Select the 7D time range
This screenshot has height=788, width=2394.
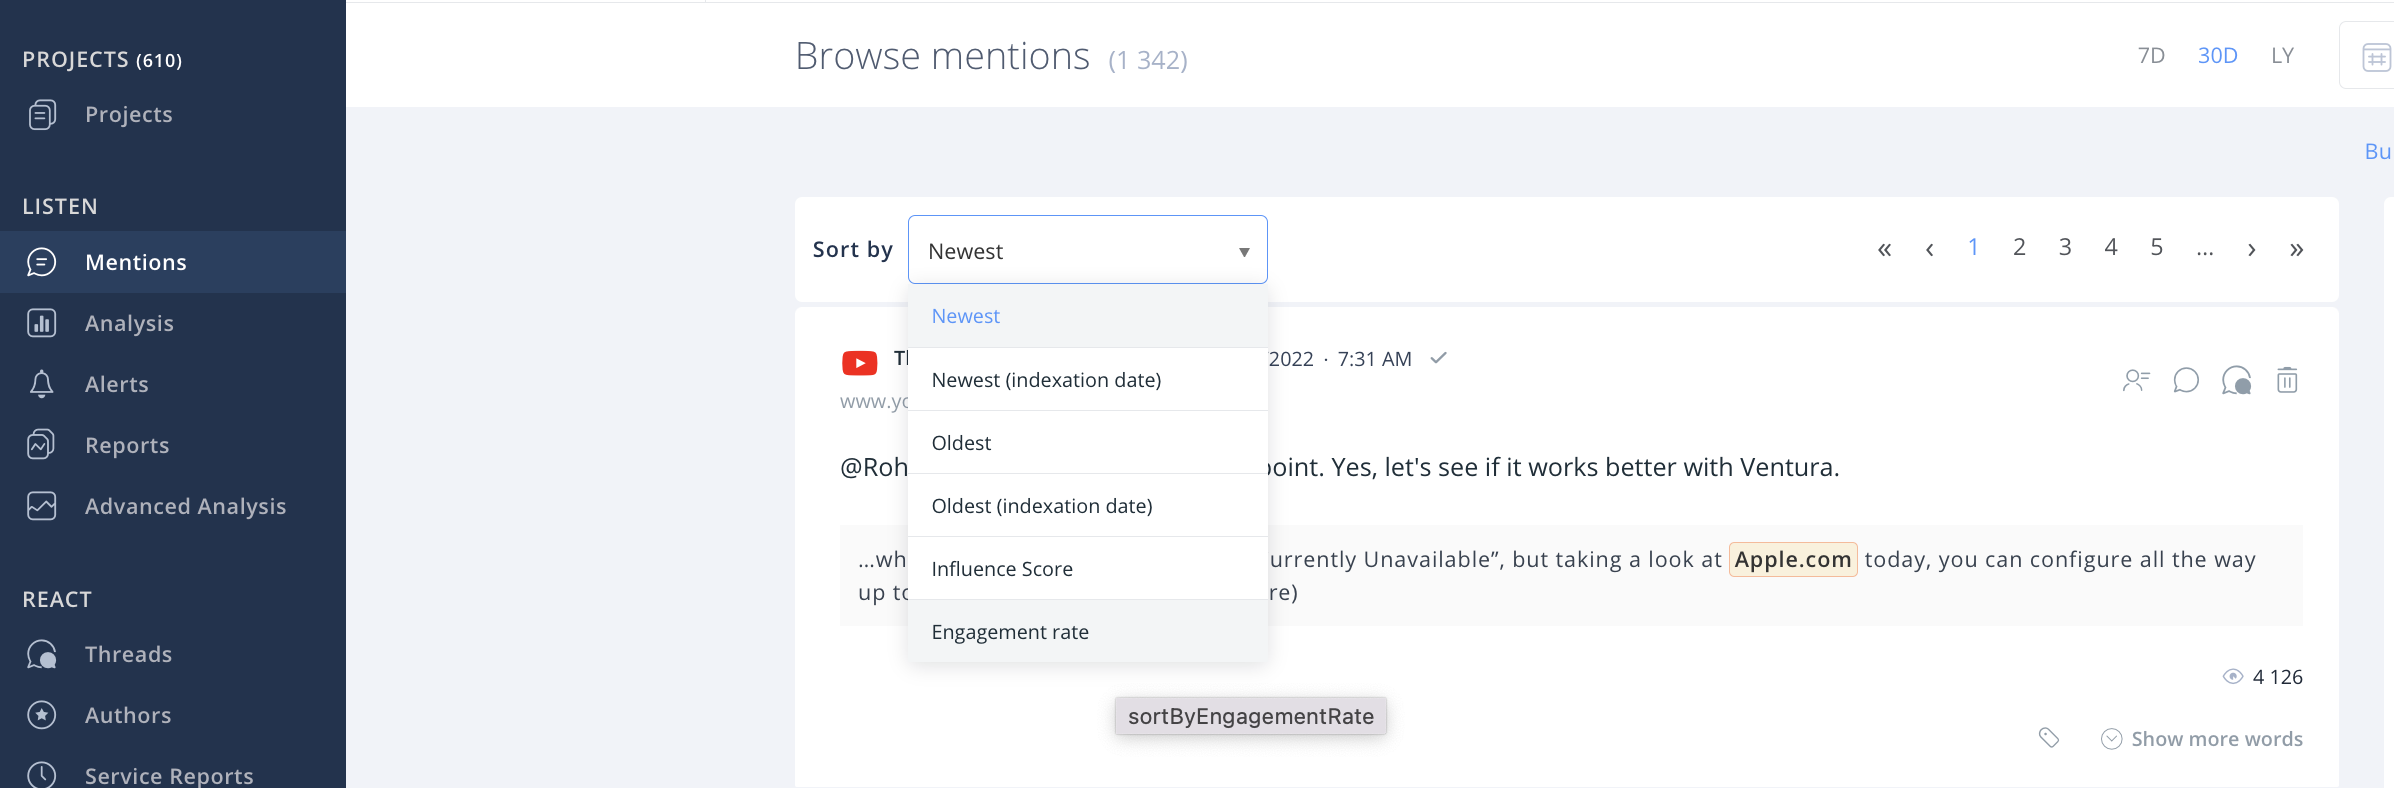point(2150,56)
